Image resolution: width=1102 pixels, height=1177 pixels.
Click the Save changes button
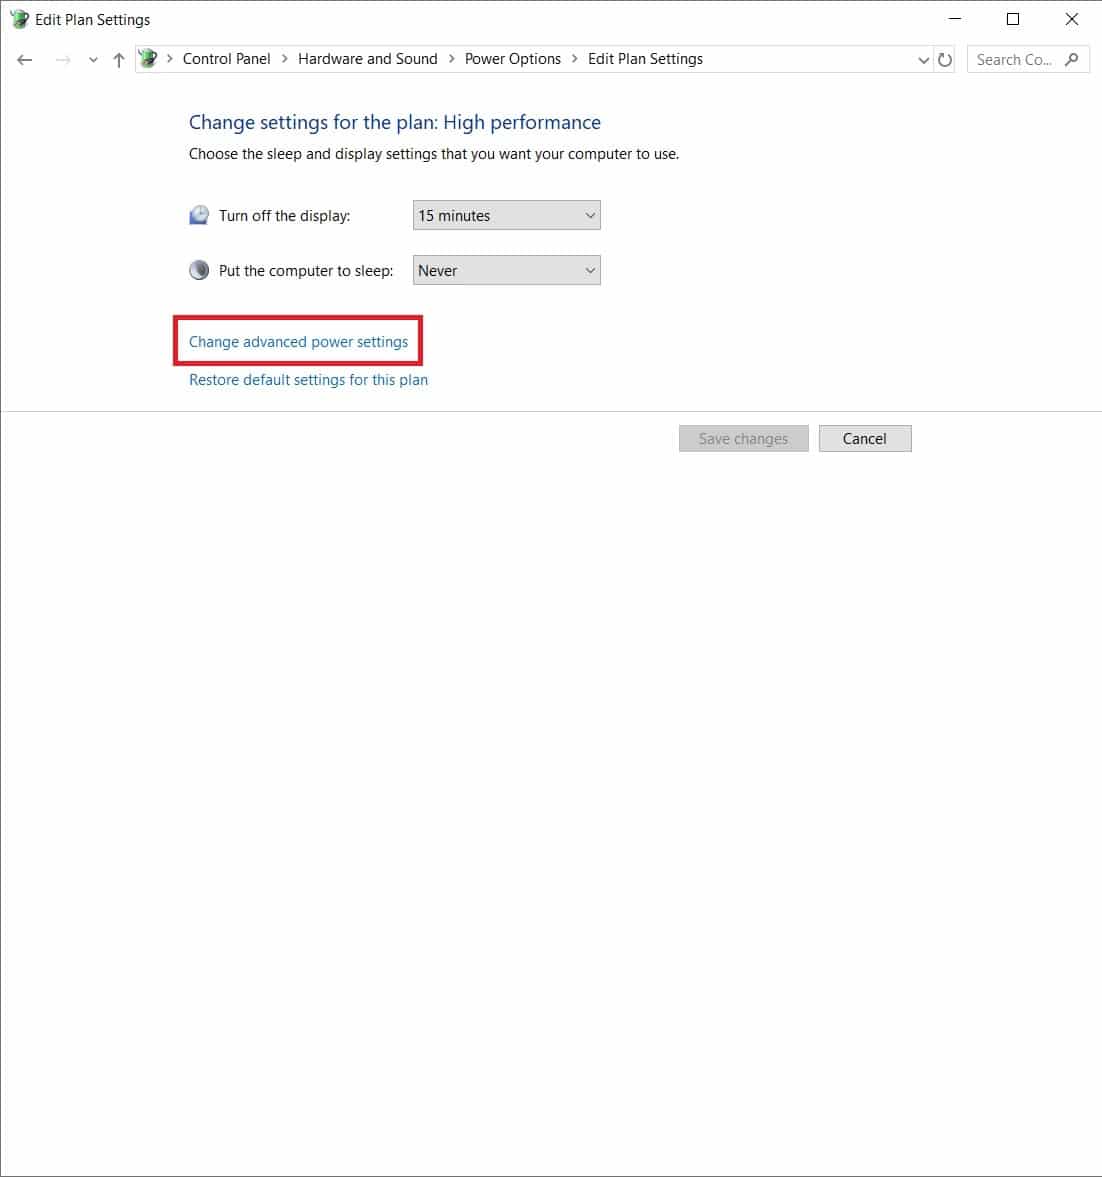click(743, 438)
